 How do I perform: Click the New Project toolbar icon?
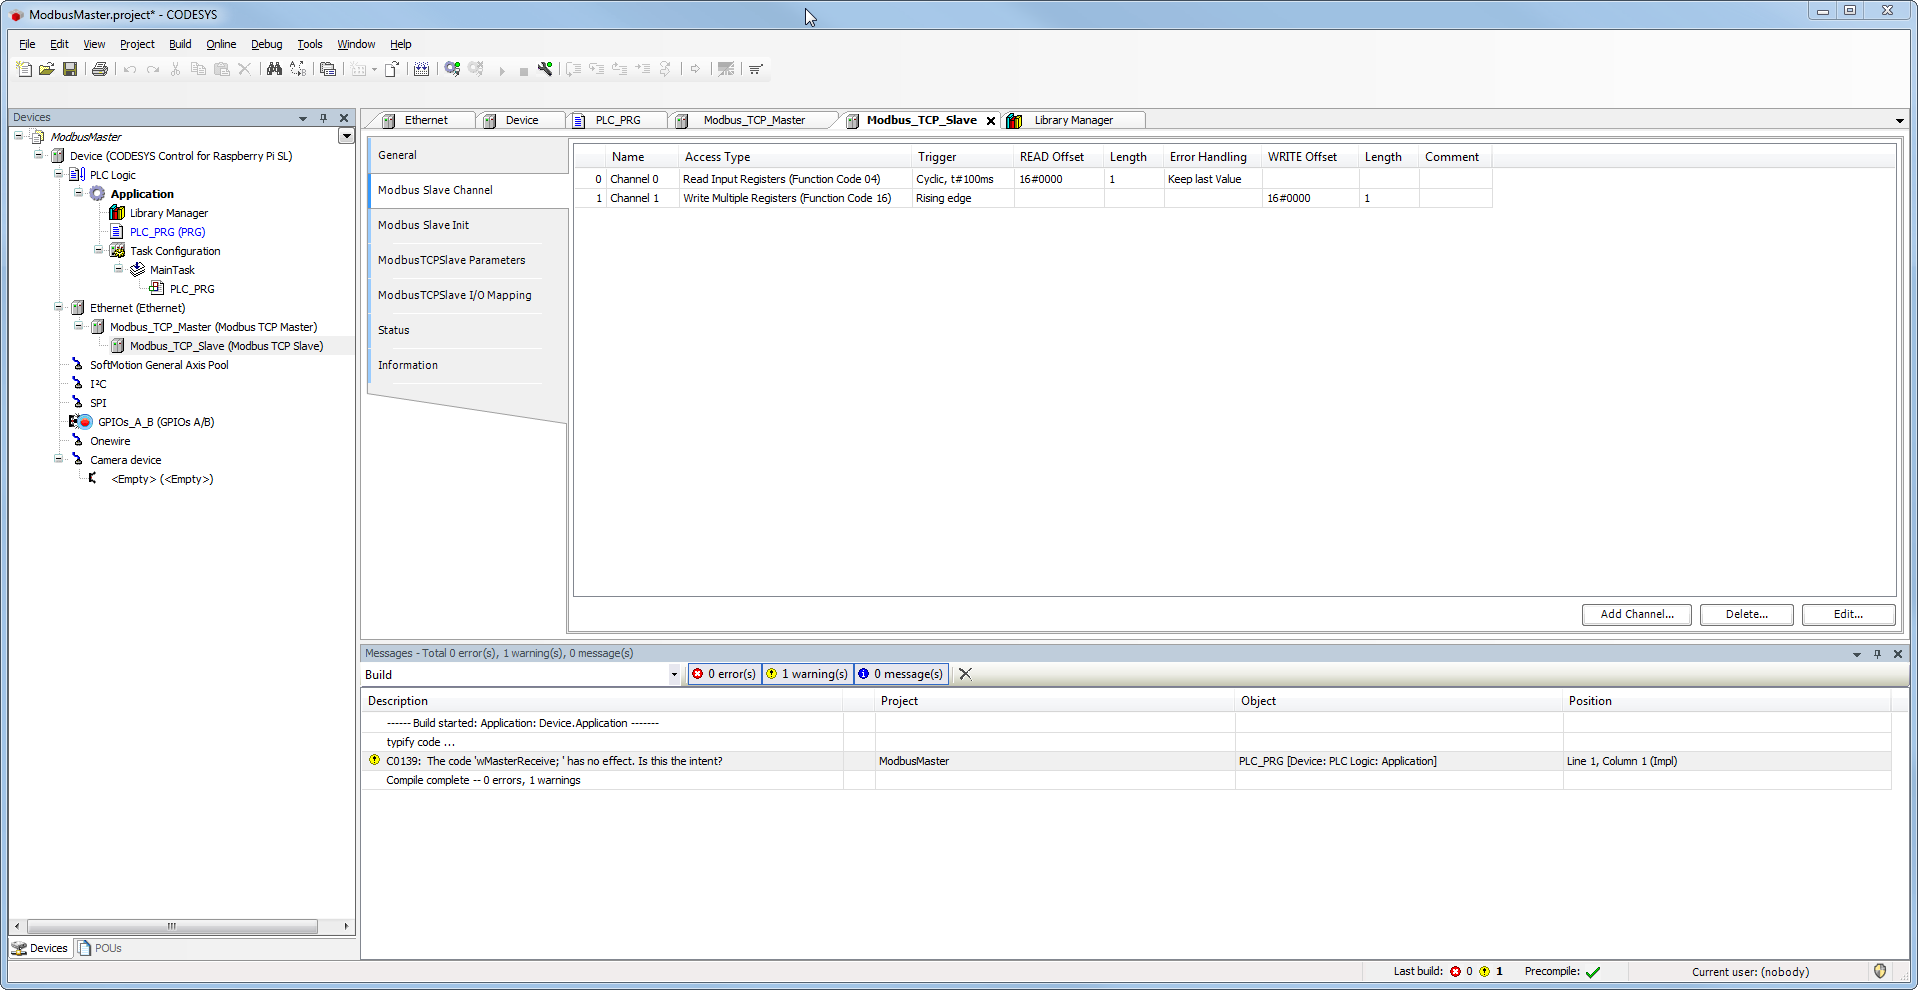coord(24,69)
